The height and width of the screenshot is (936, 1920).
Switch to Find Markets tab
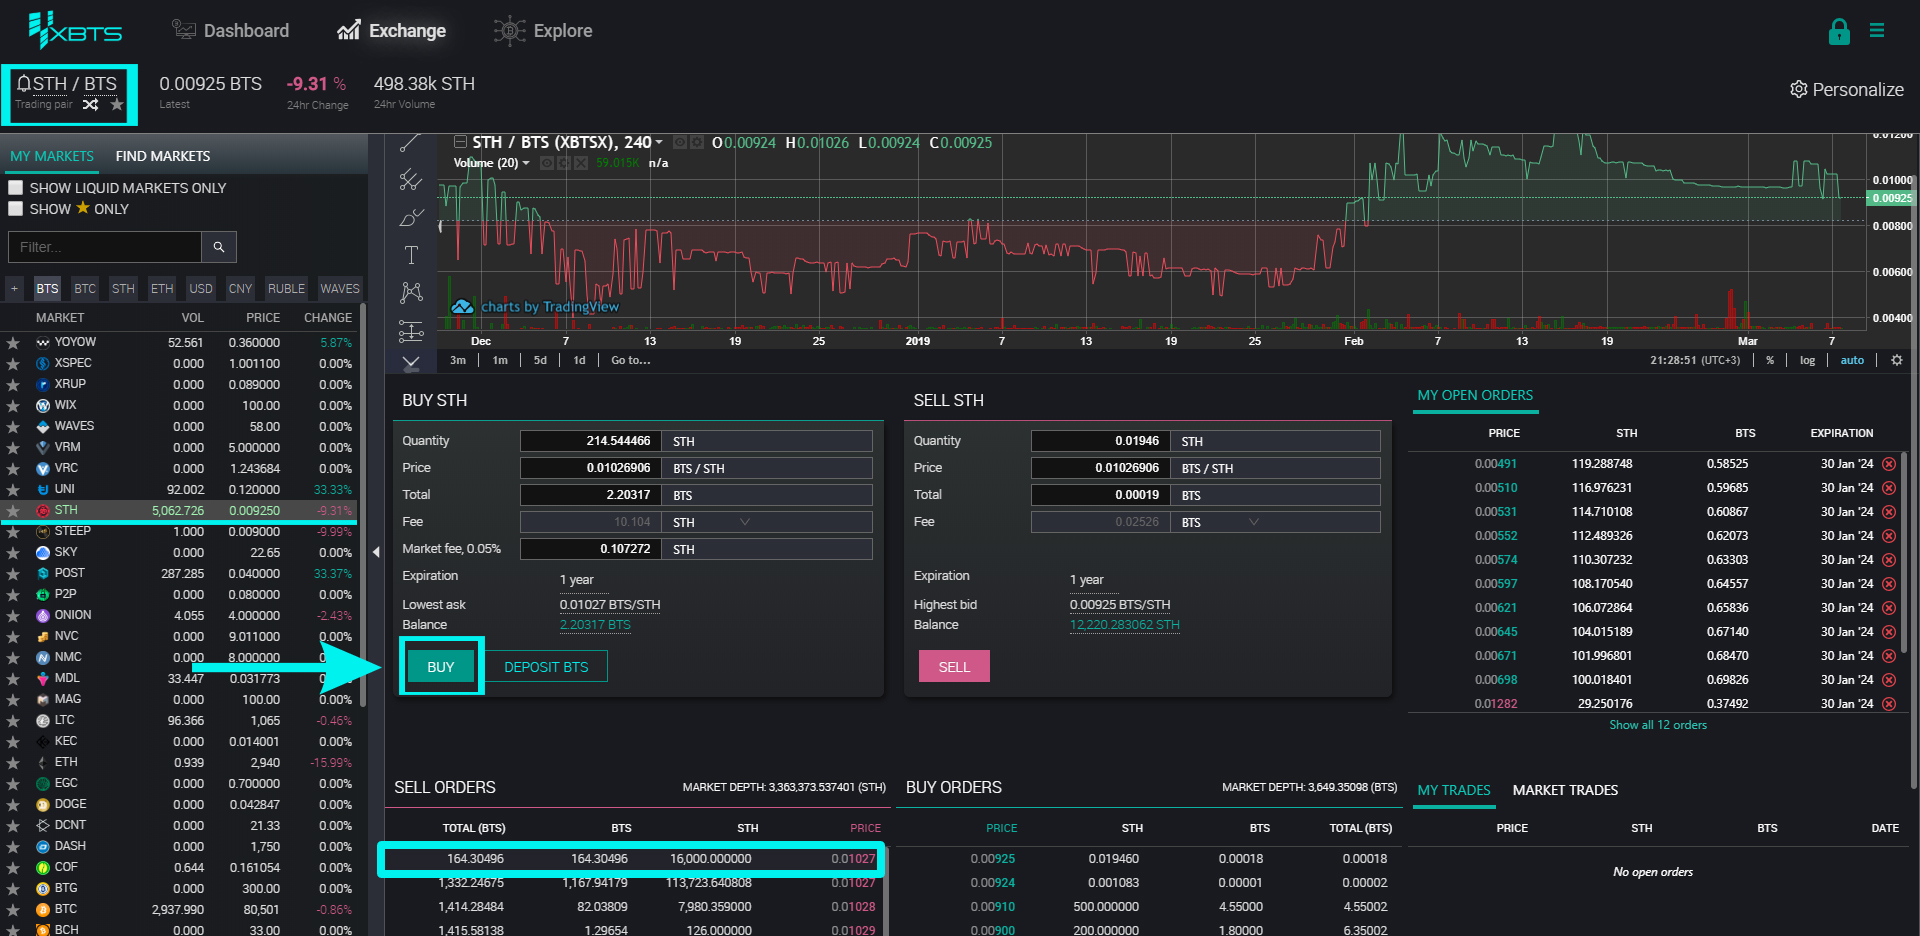(163, 156)
